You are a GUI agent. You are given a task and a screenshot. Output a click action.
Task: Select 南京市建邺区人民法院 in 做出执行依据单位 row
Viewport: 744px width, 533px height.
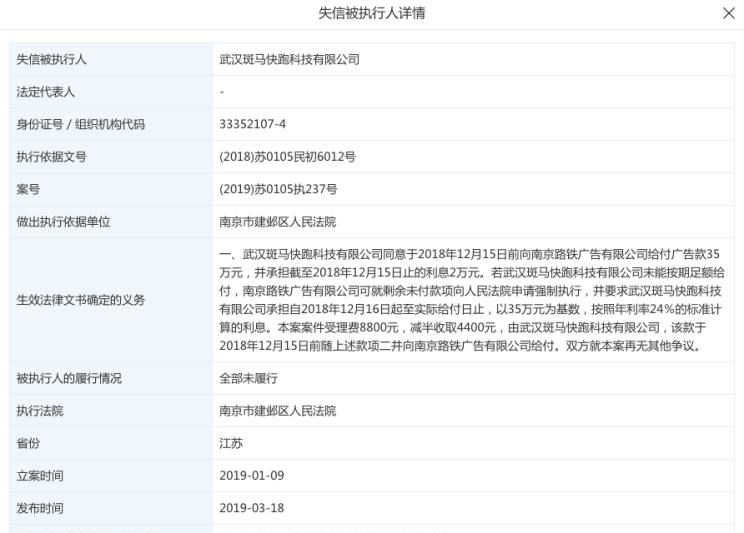click(278, 222)
